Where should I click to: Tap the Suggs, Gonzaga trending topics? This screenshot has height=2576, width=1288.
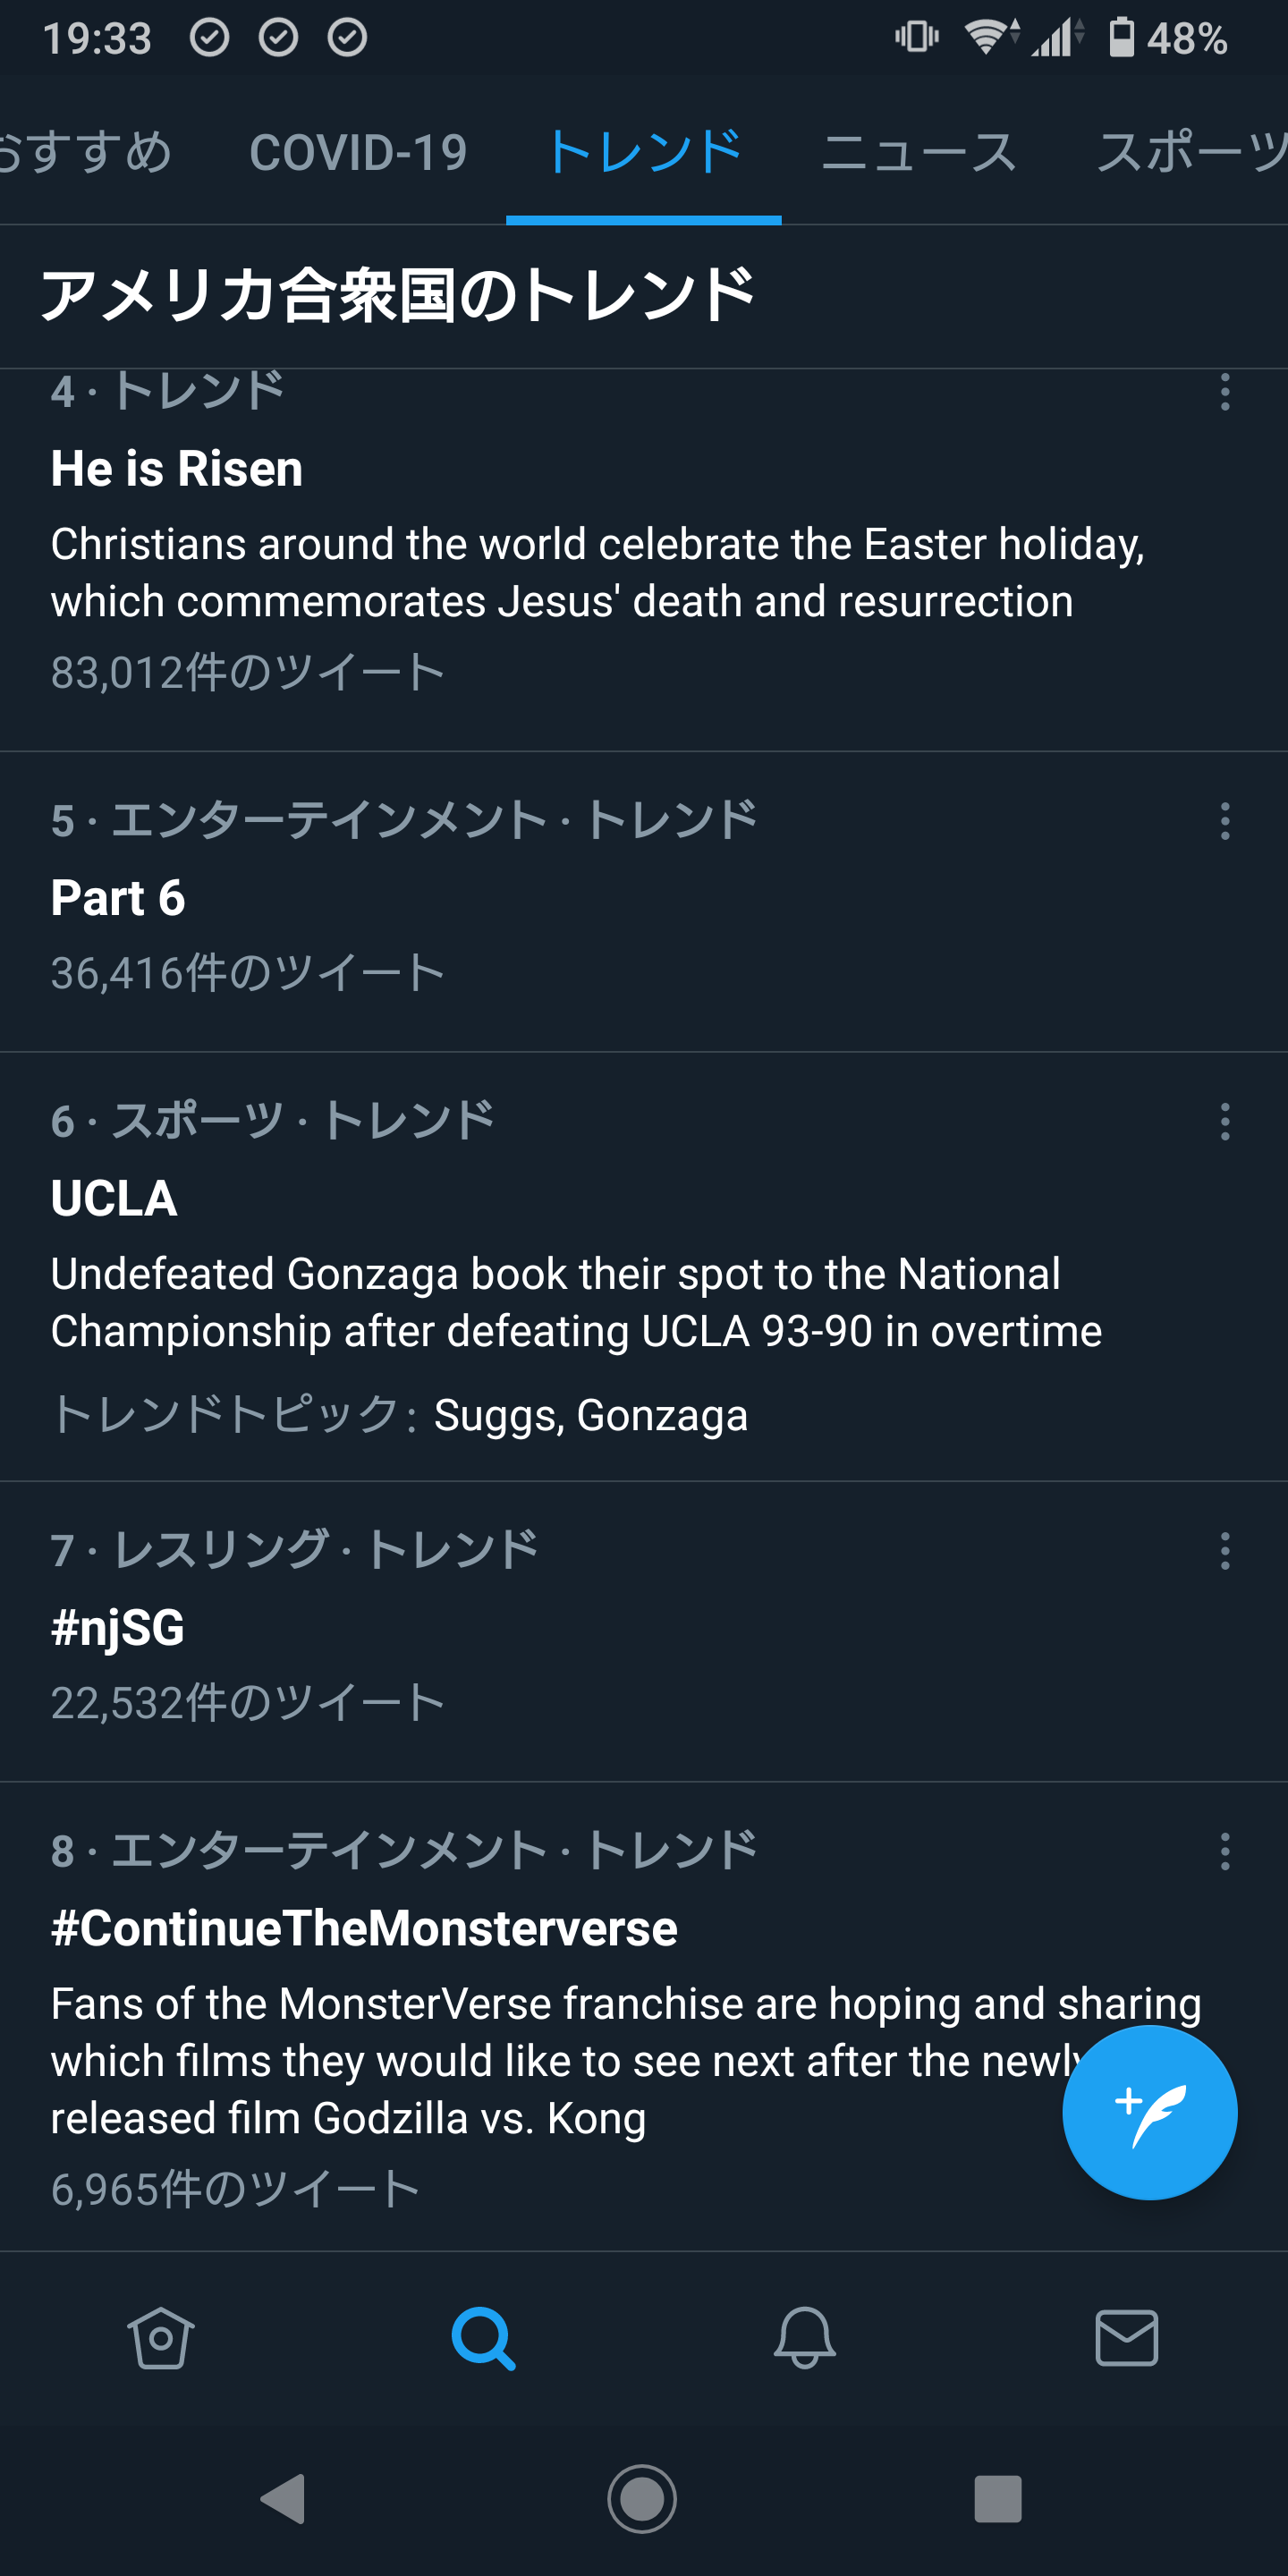click(590, 1415)
